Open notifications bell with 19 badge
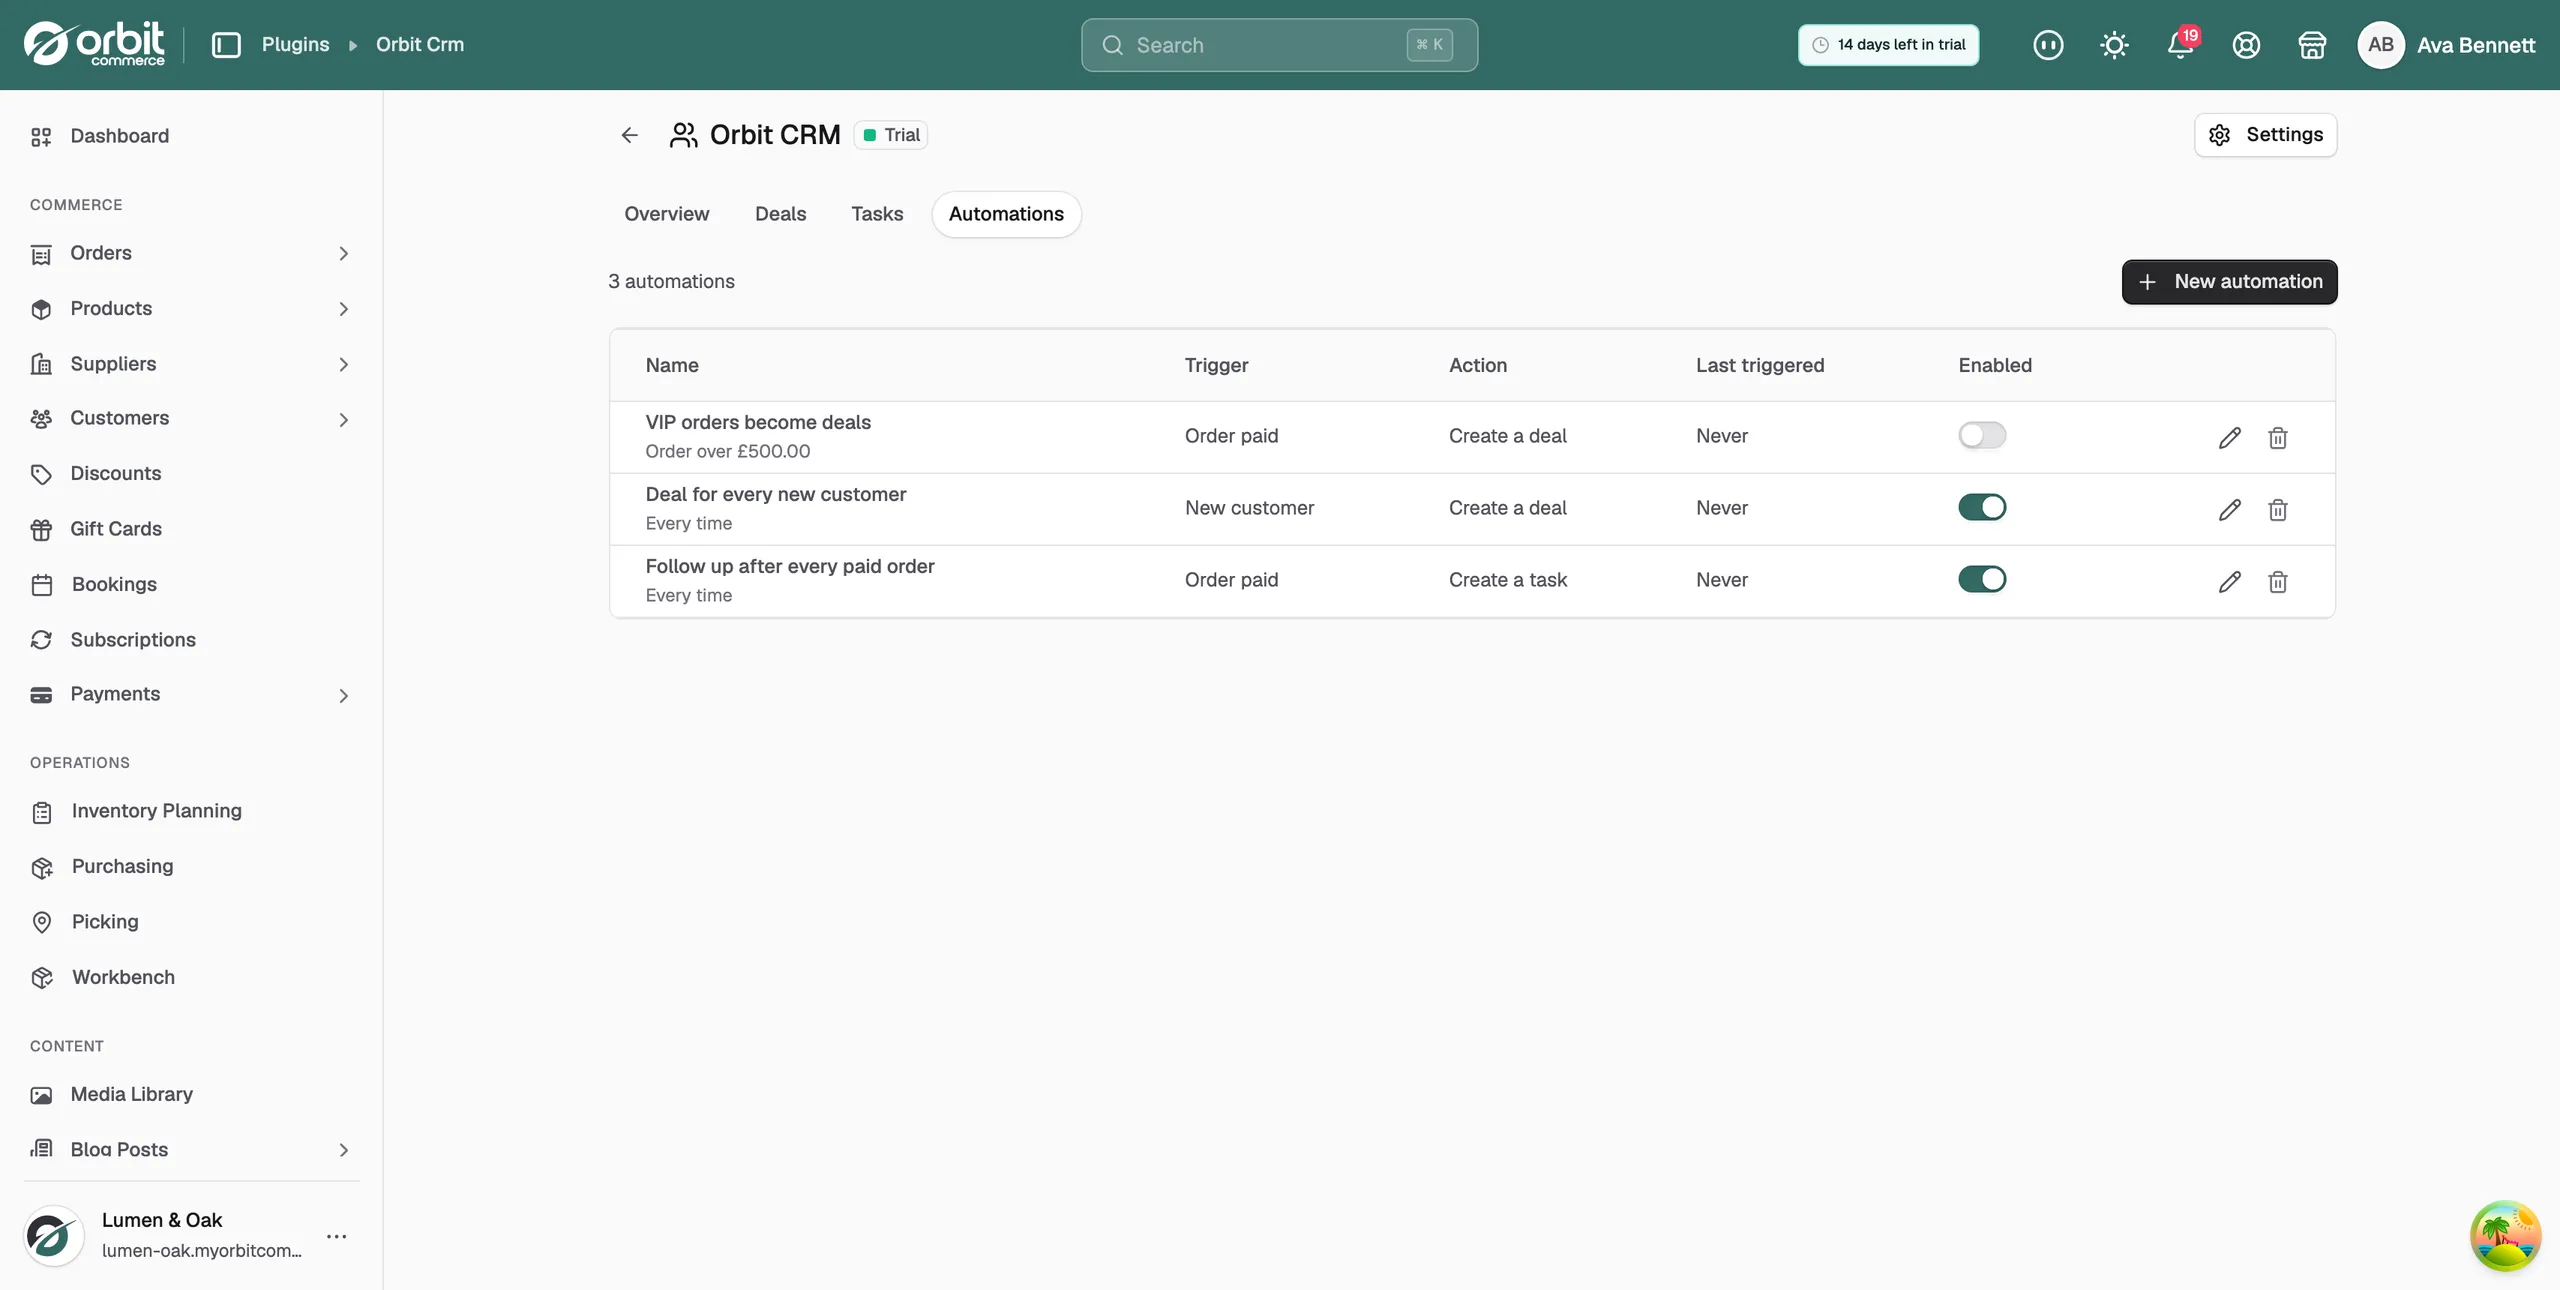Screen dimensions: 2560x1290 [x=2181, y=45]
